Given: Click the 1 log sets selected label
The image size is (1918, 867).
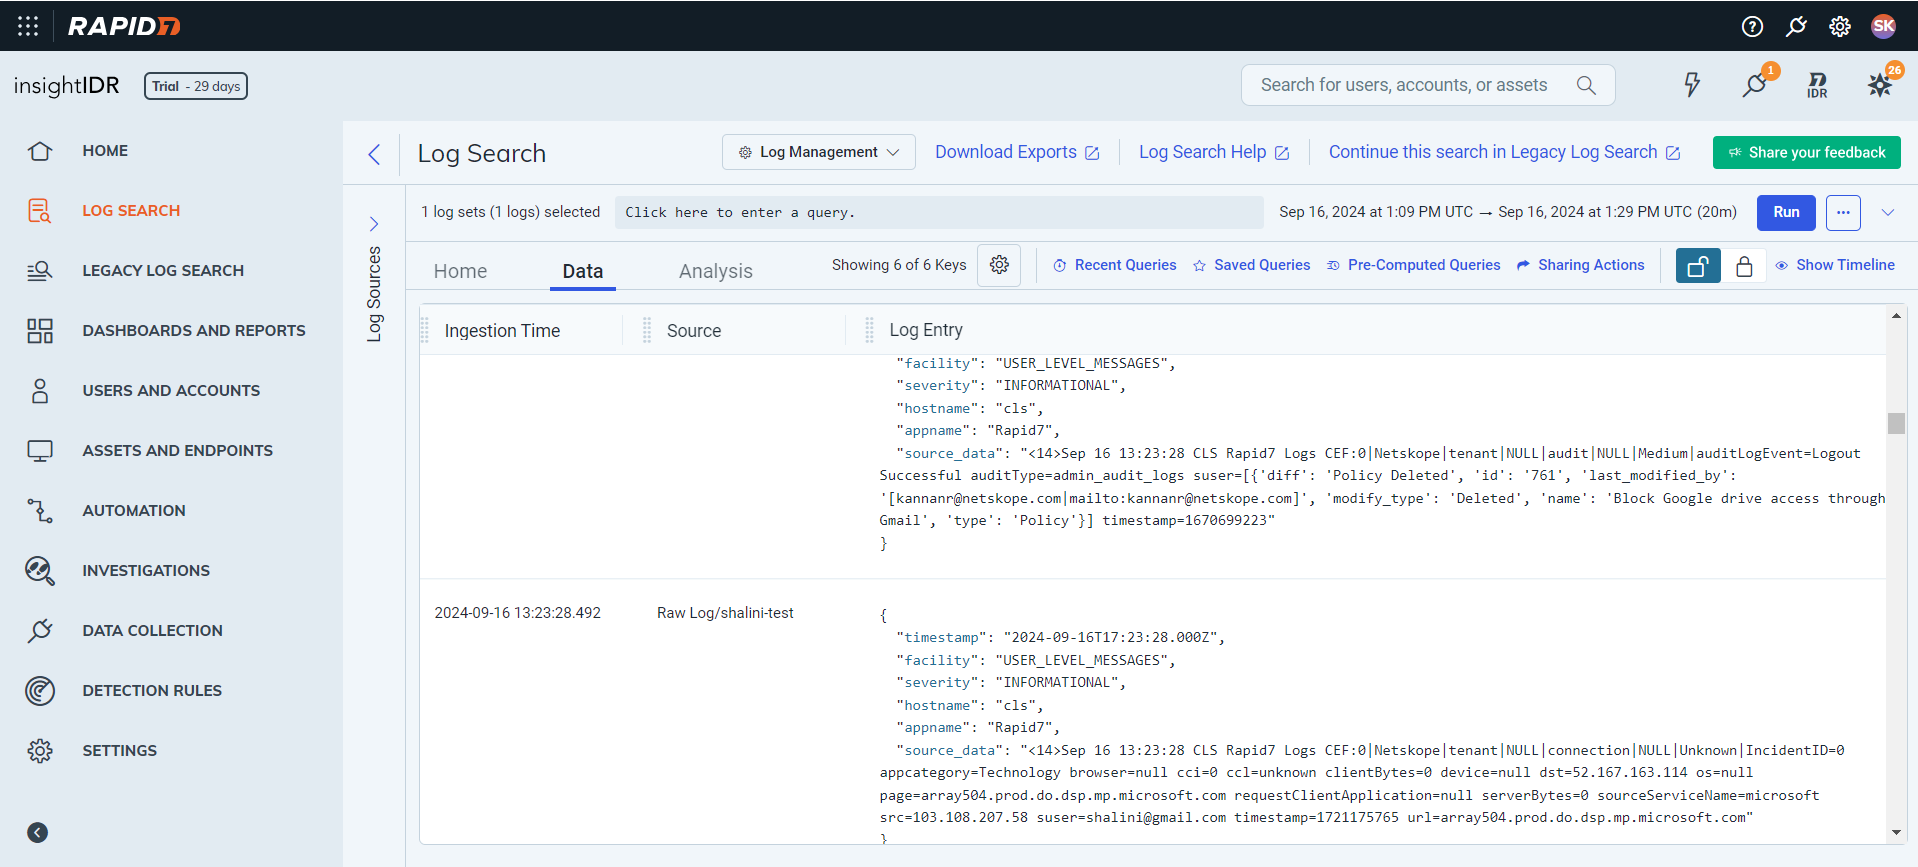Looking at the screenshot, I should tap(511, 212).
